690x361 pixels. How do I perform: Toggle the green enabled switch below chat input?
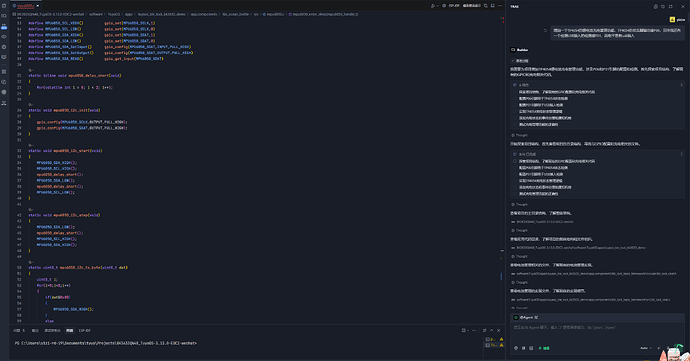544,348
